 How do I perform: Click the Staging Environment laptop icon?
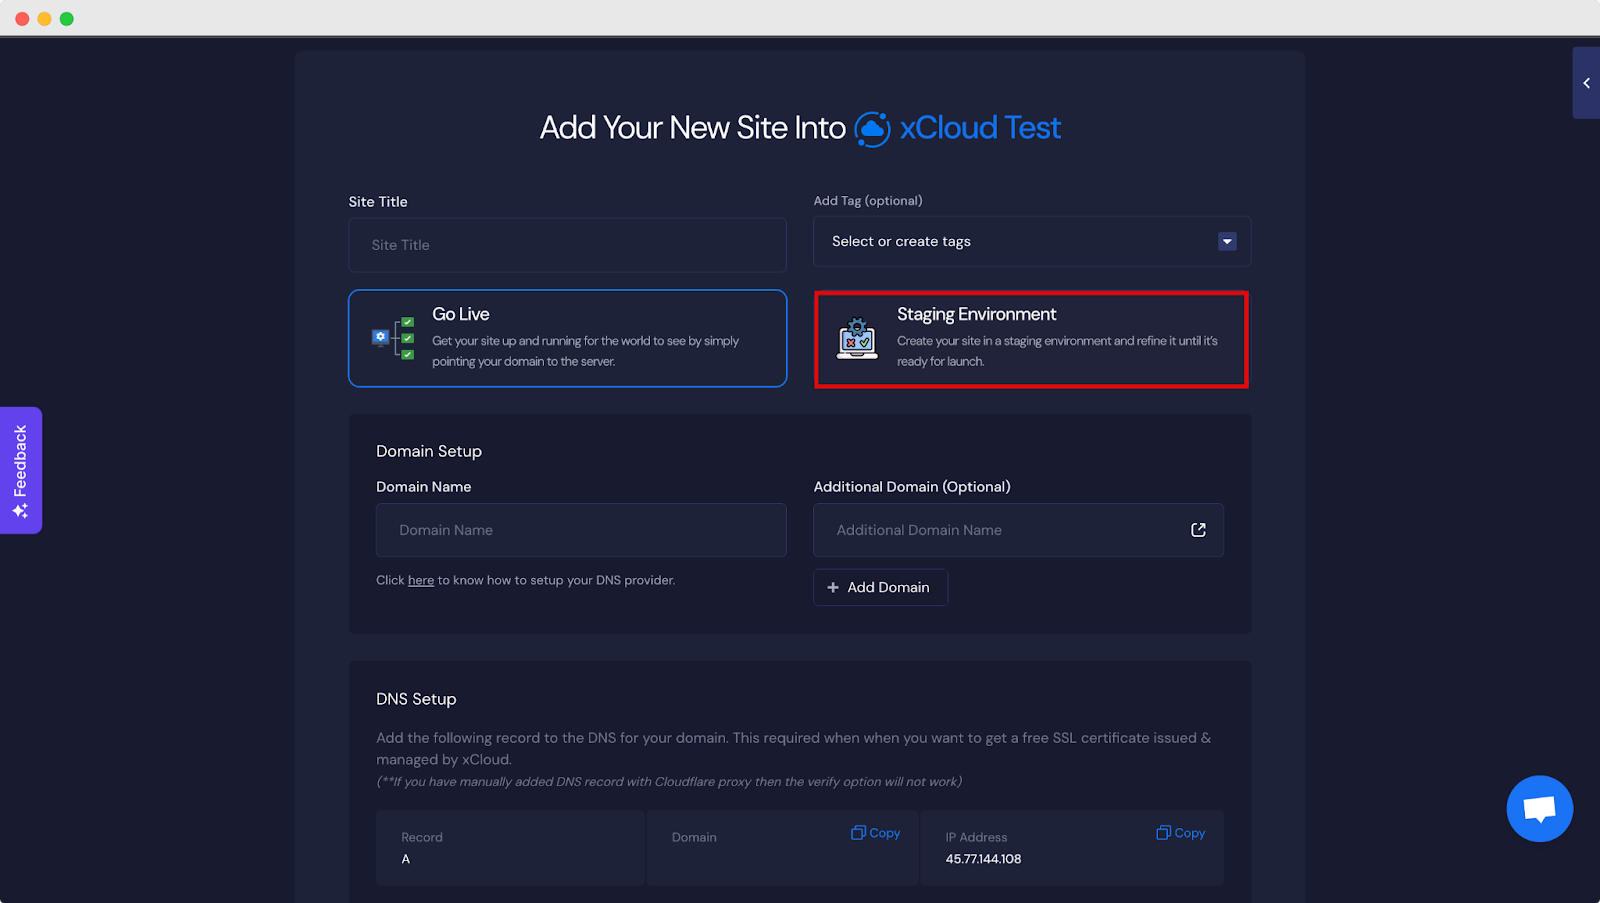pos(857,339)
